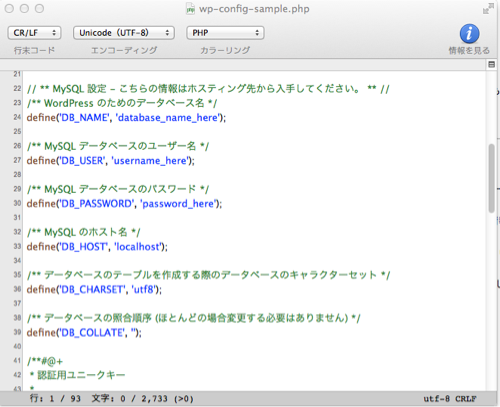Click the split view icon above scrollbar
Screen dimensions: 500x407
click(x=491, y=64)
